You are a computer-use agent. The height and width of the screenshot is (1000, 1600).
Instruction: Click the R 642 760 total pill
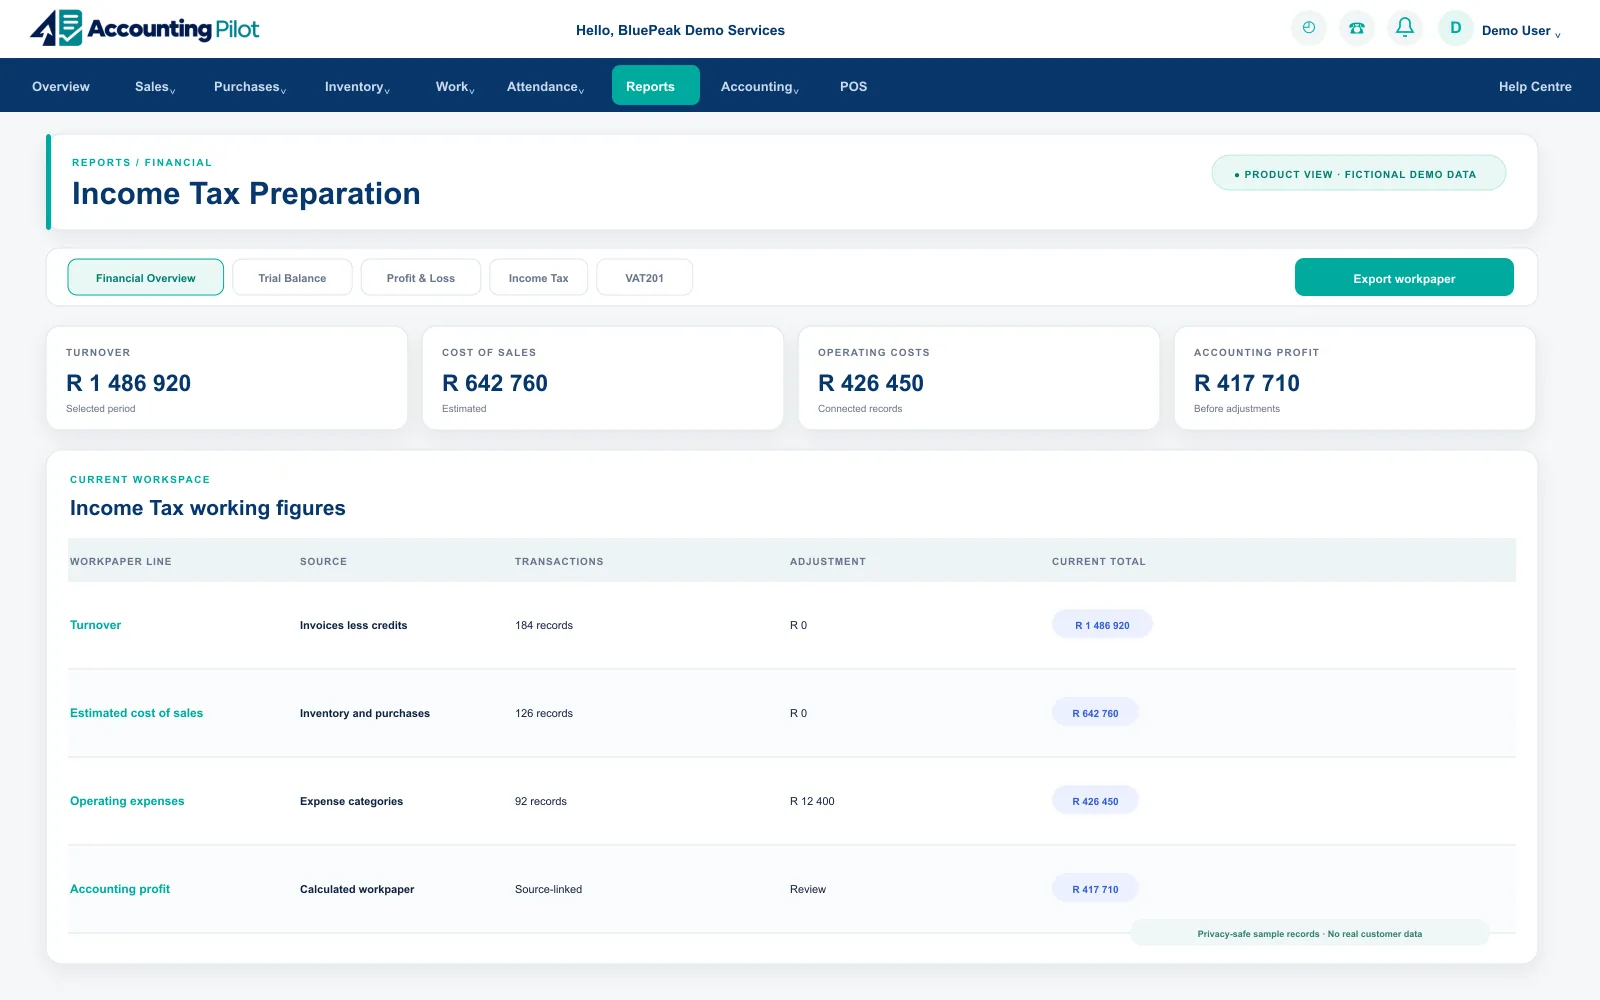click(1095, 713)
